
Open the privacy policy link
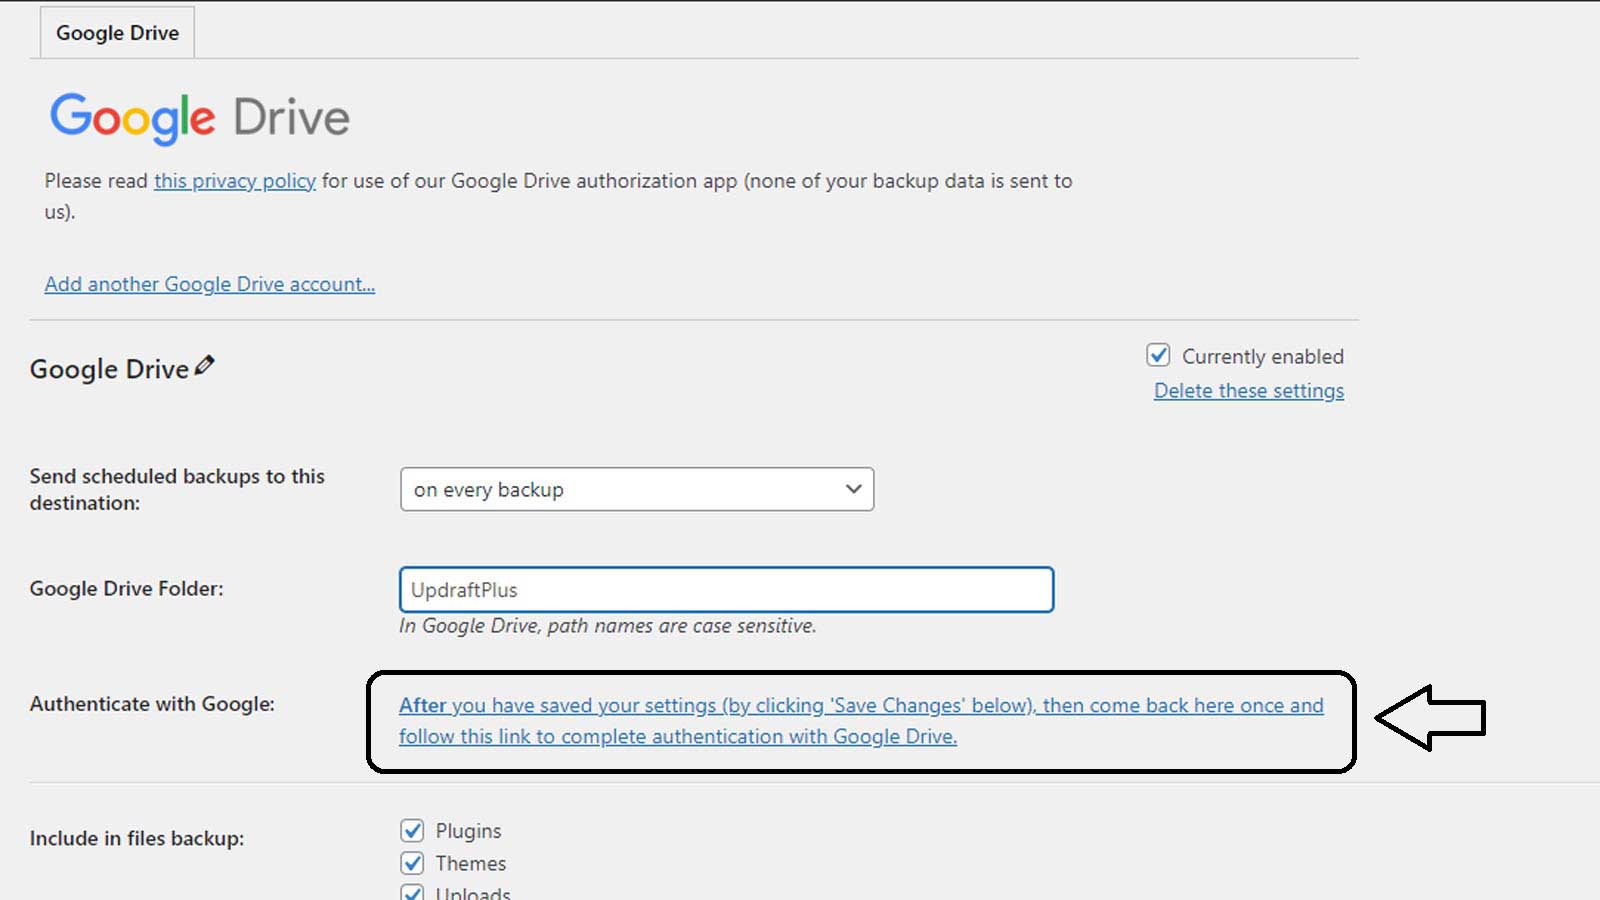pyautogui.click(x=235, y=181)
